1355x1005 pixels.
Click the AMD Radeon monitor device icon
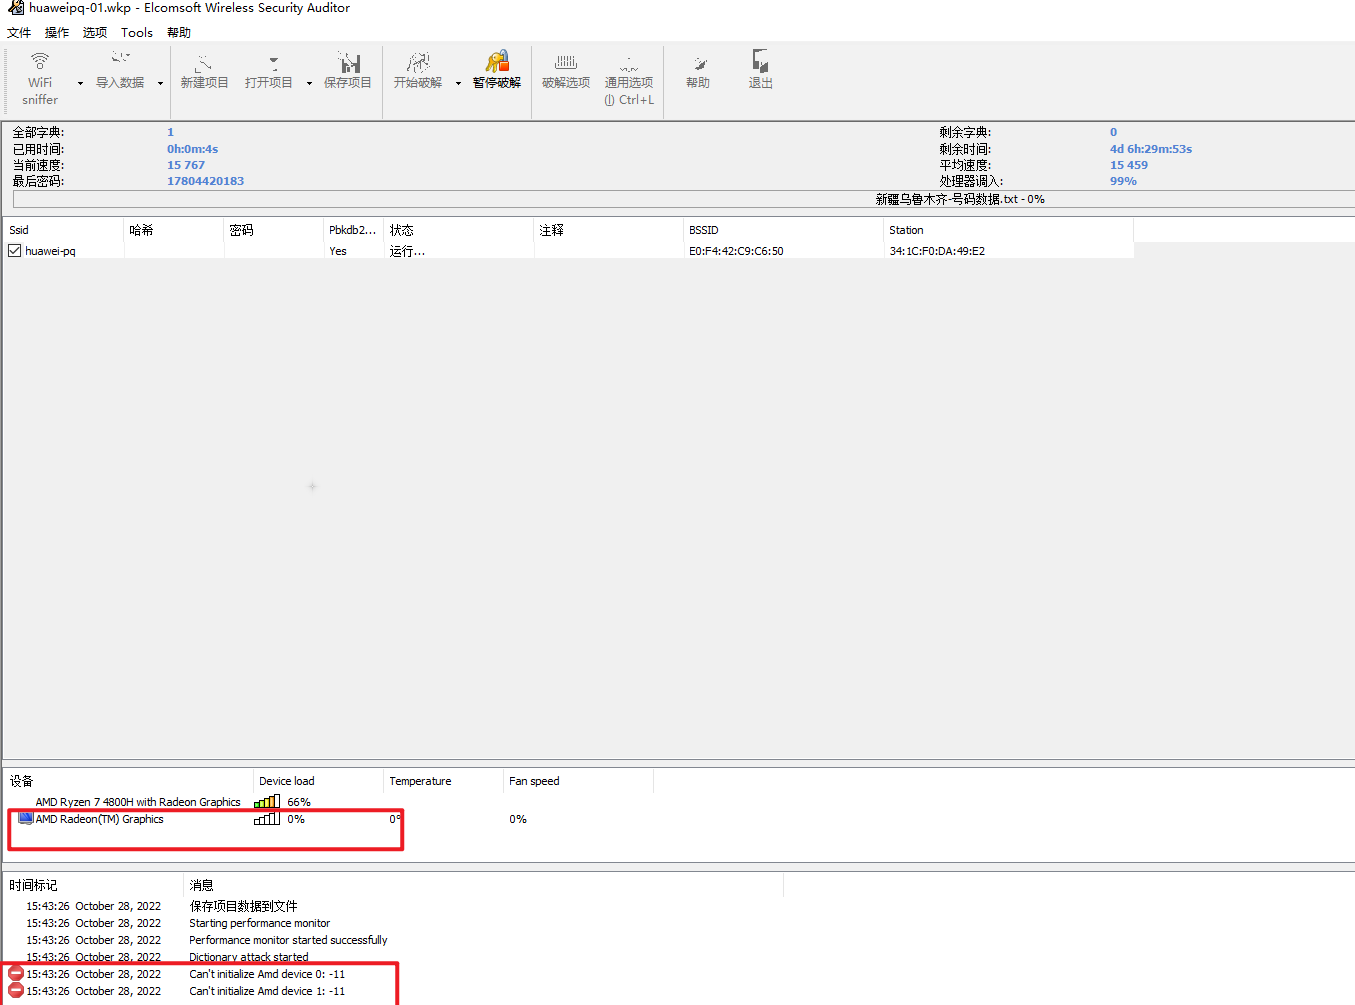pos(26,818)
